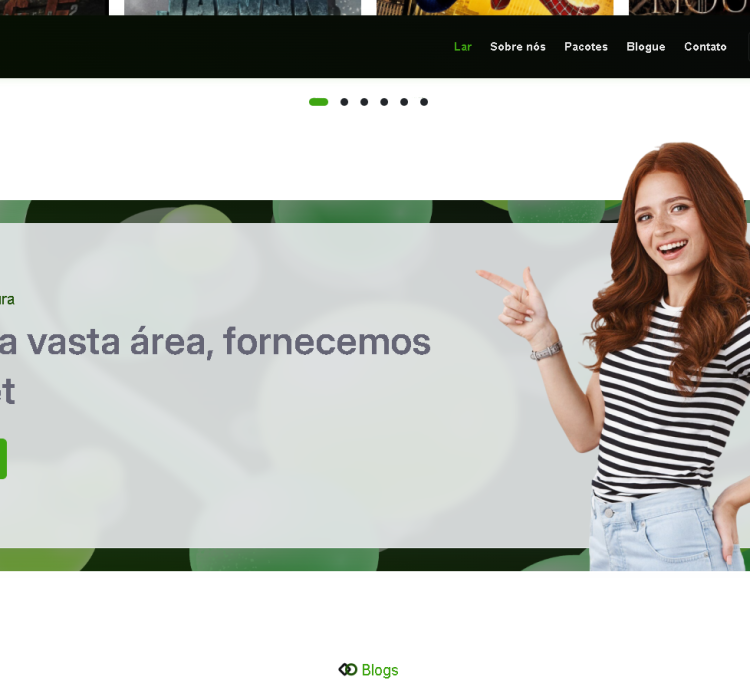Switch to the second carousel slide dot
This screenshot has width=750, height=690.
click(344, 102)
